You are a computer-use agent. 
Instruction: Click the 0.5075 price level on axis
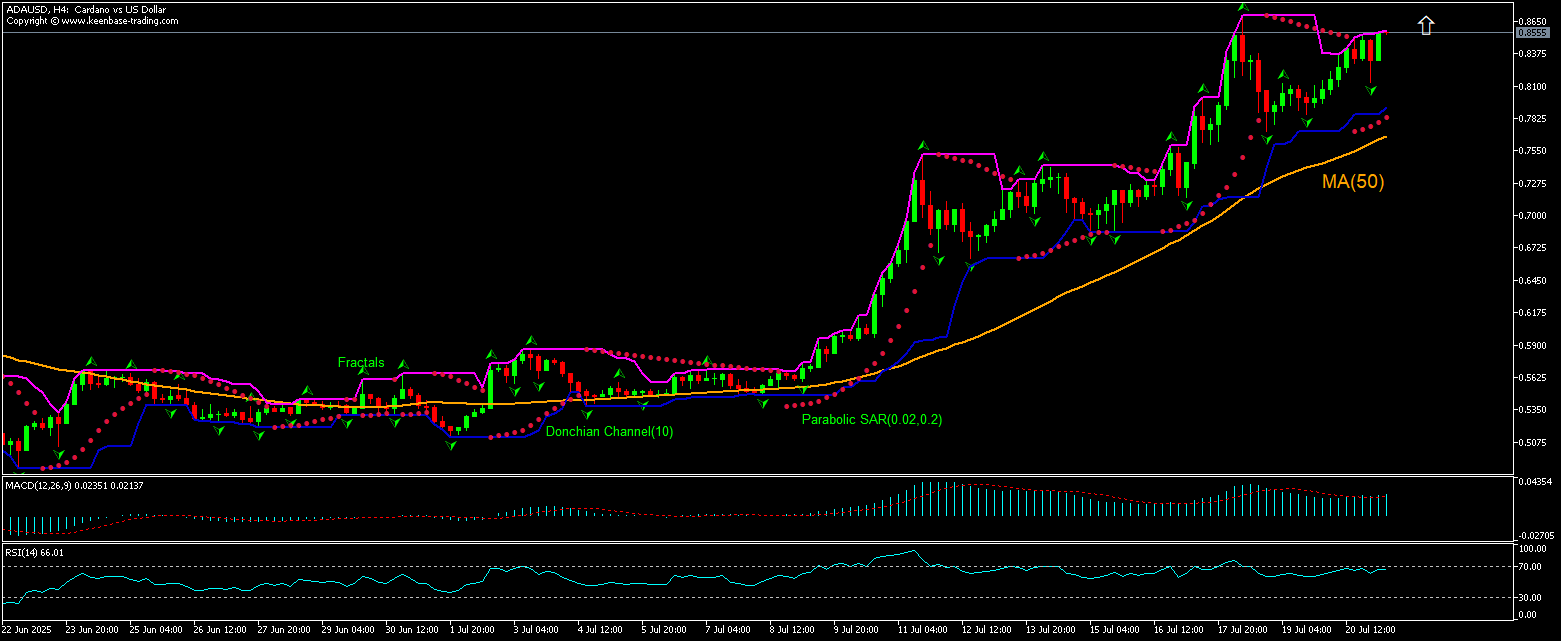point(1532,443)
